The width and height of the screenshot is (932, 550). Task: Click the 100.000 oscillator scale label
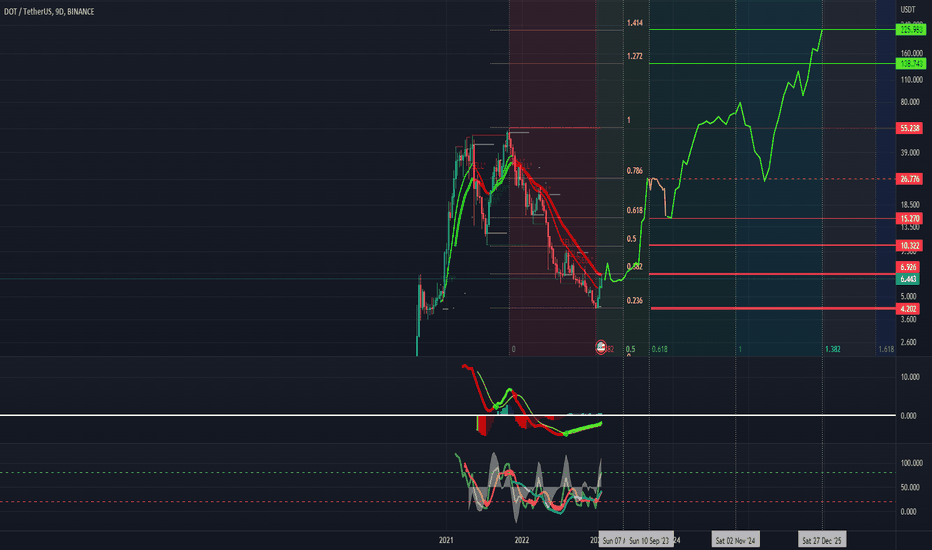(912, 463)
